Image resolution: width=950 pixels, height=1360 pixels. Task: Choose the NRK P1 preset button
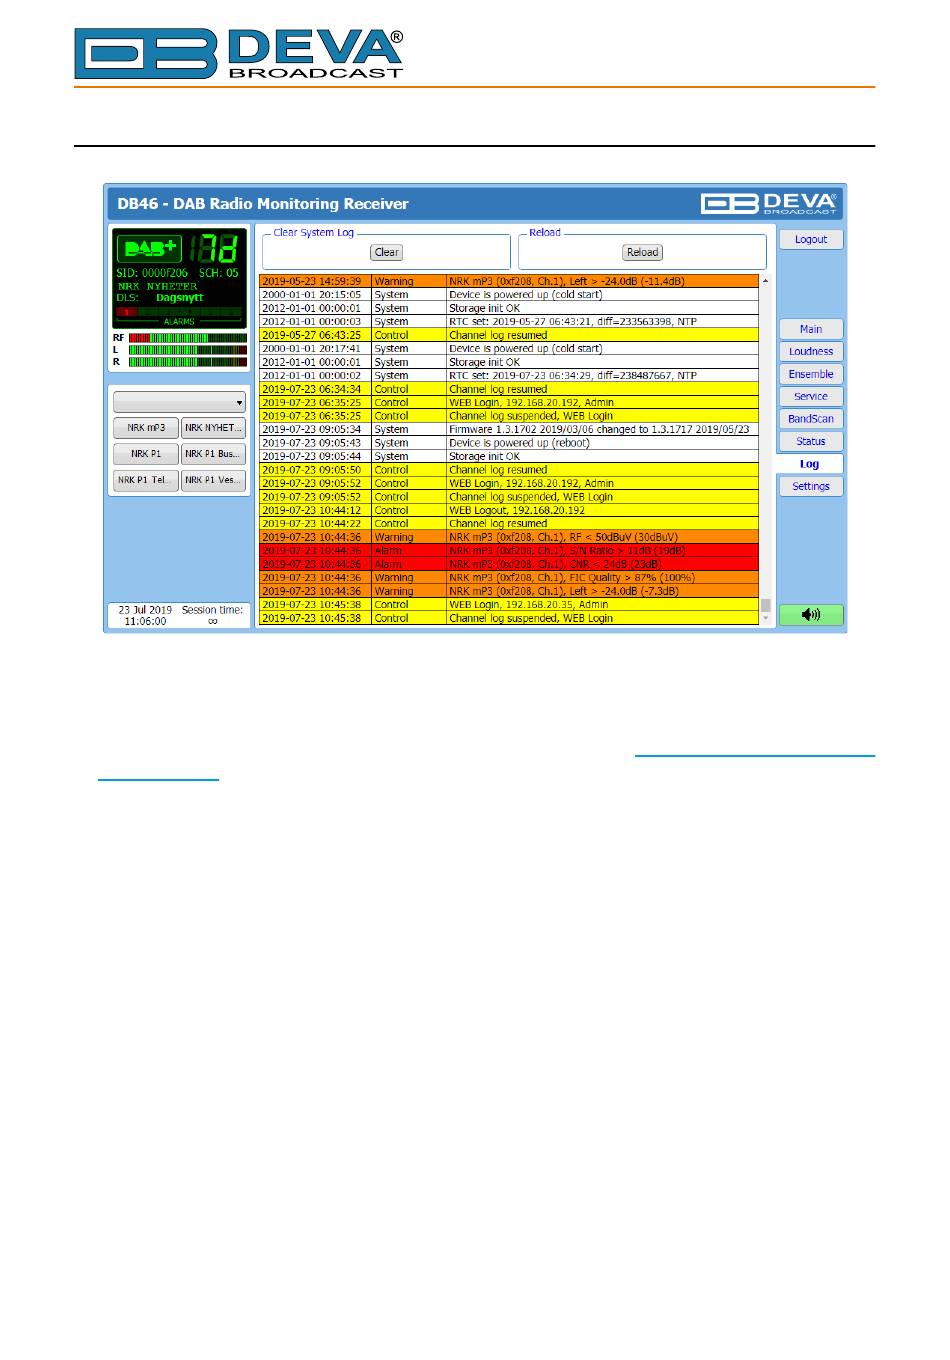point(146,454)
